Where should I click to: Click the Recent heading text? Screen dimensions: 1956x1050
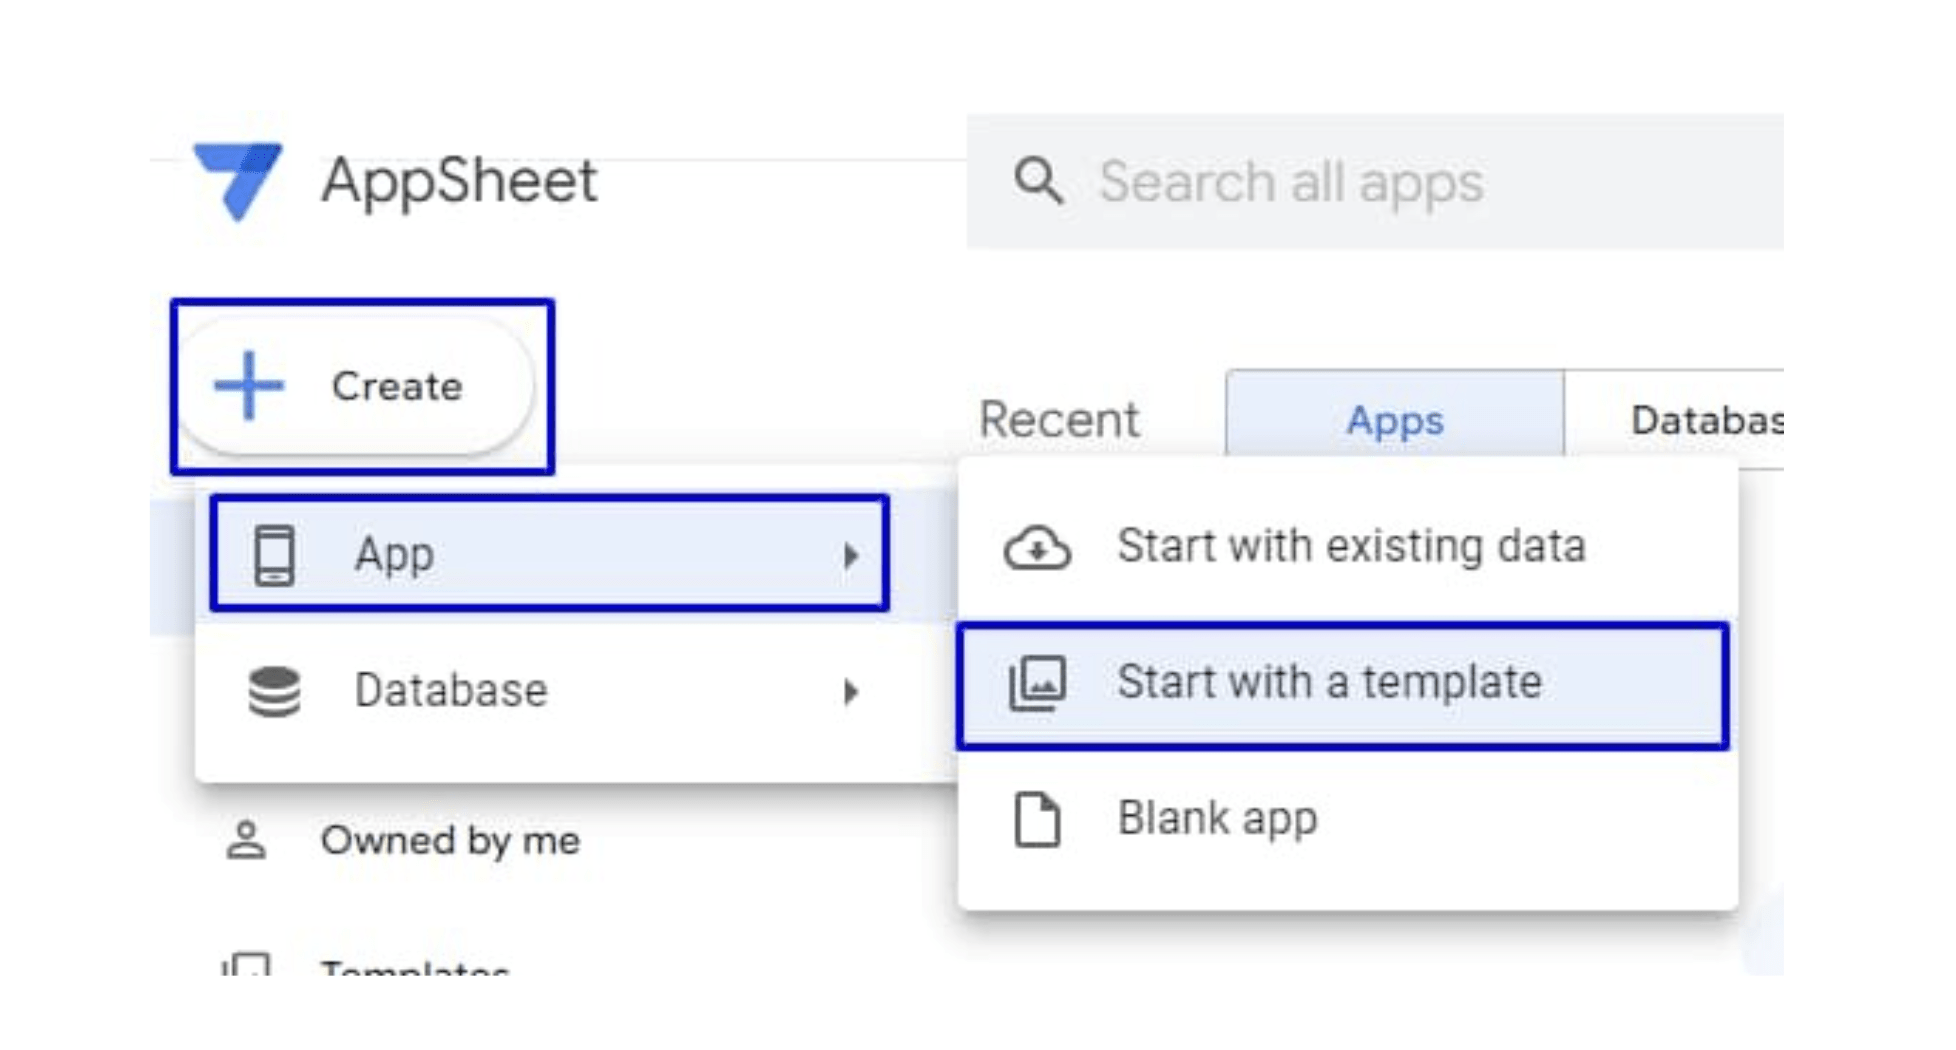pos(1059,419)
